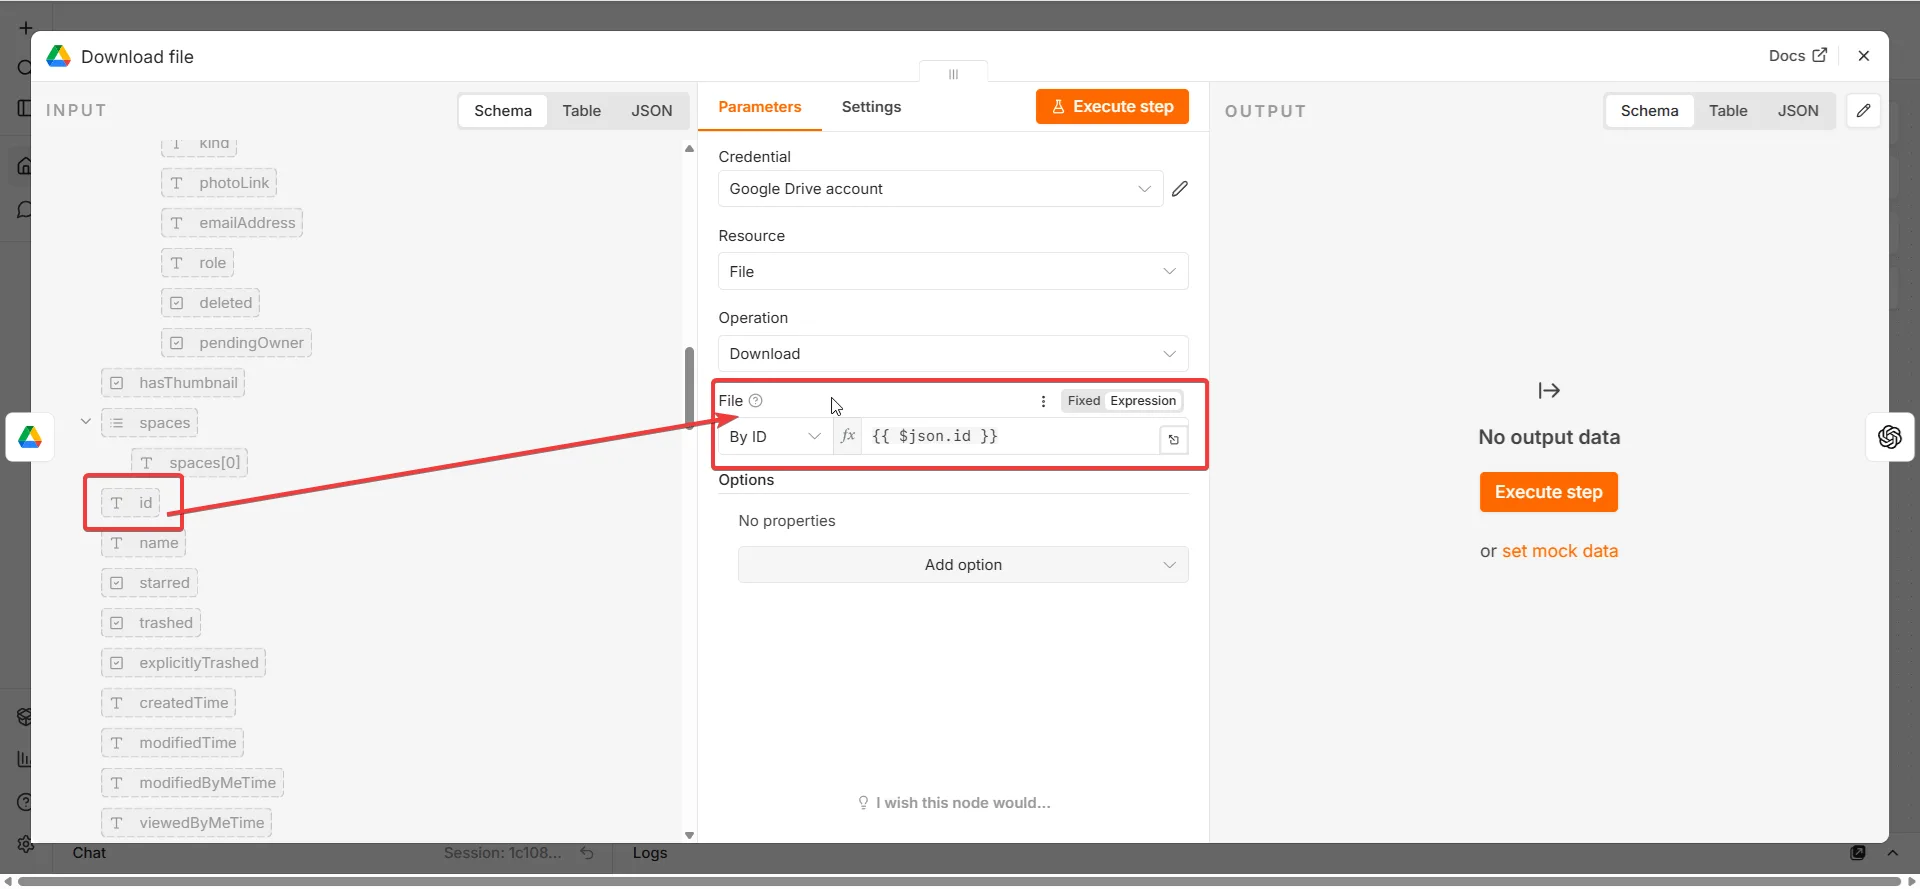The height and width of the screenshot is (889, 1920).
Task: Open the Settings tab
Action: point(871,107)
